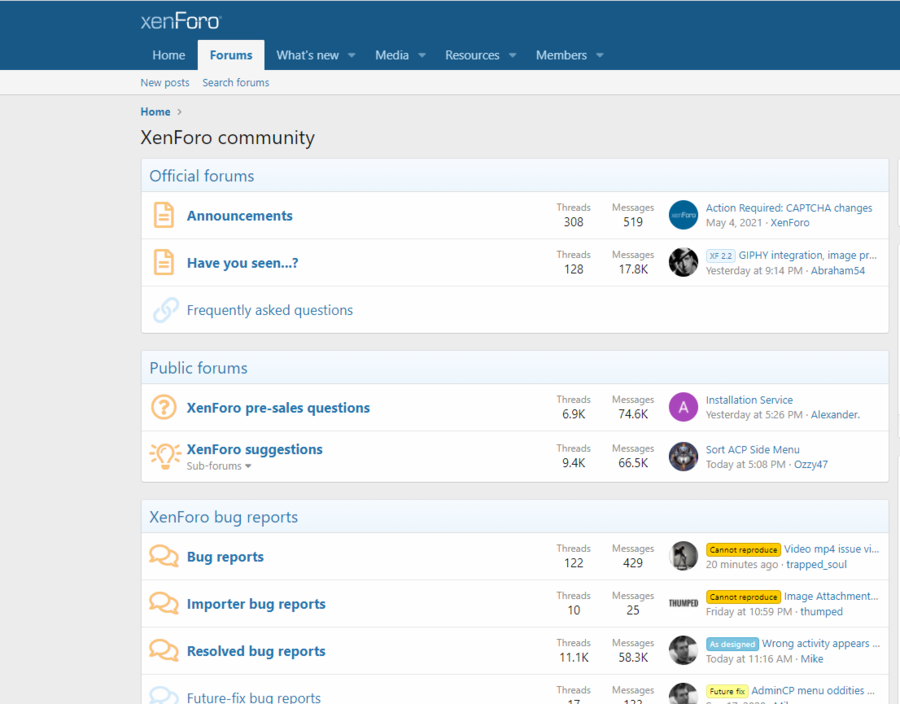This screenshot has width=900, height=704.
Task: Open trapped_soul's avatar in the Bug reports row
Action: tap(683, 556)
